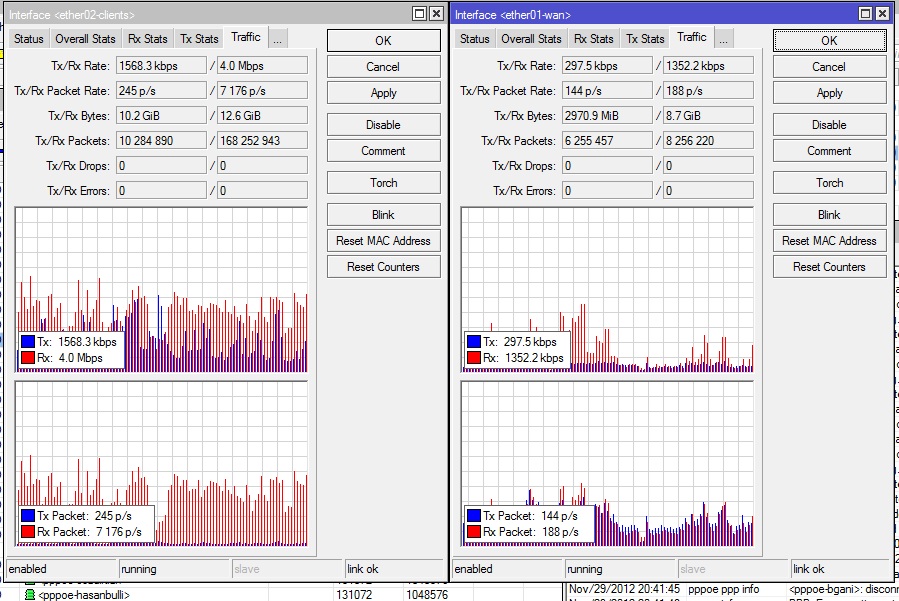Maximize the ether01-wan window
This screenshot has width=899, height=601.
click(866, 14)
